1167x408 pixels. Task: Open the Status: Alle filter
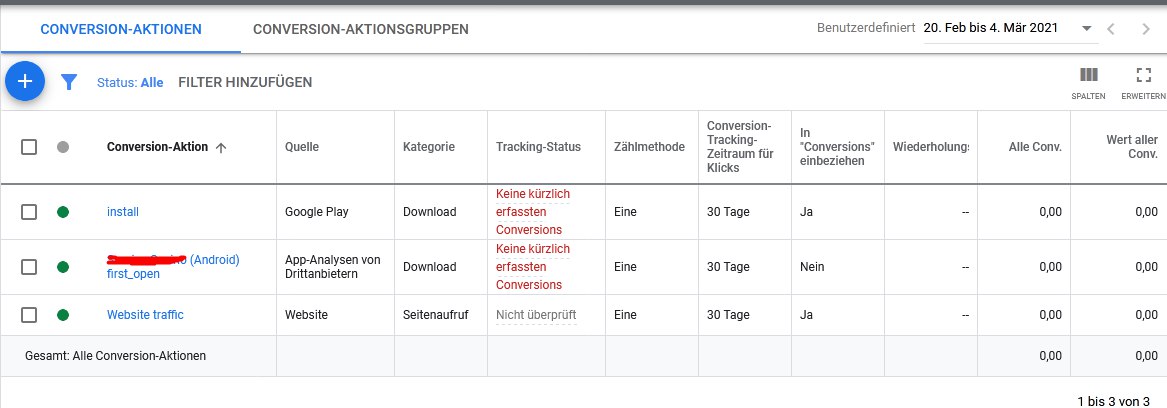coord(130,83)
